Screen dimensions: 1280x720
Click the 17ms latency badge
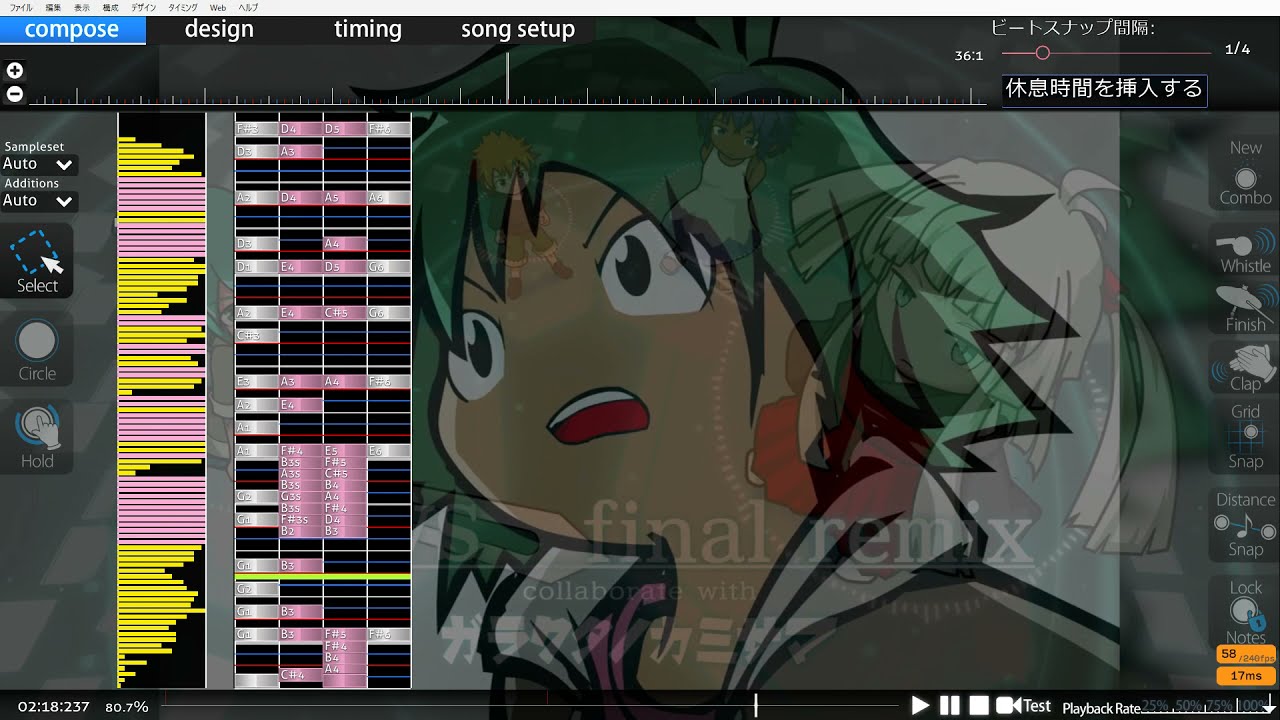pos(1245,676)
